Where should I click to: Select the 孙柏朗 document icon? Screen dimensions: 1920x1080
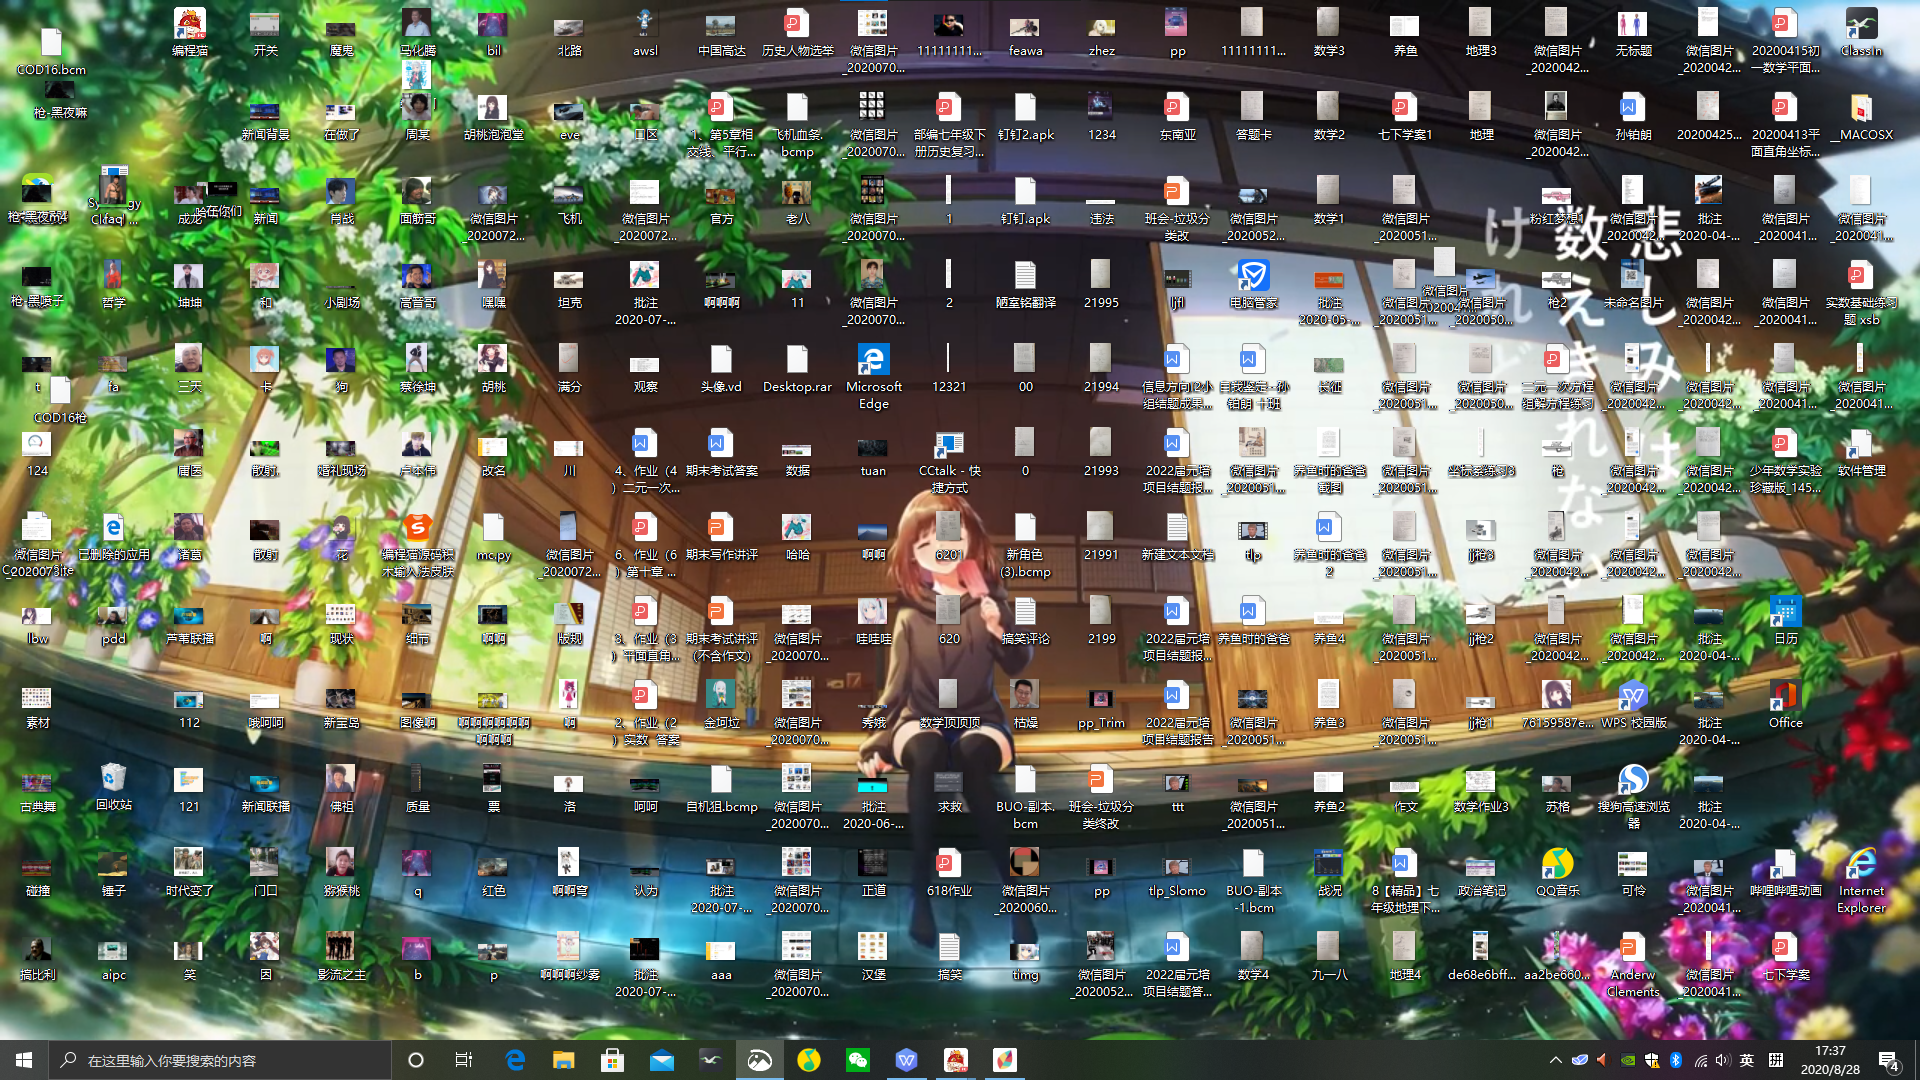pyautogui.click(x=1633, y=116)
